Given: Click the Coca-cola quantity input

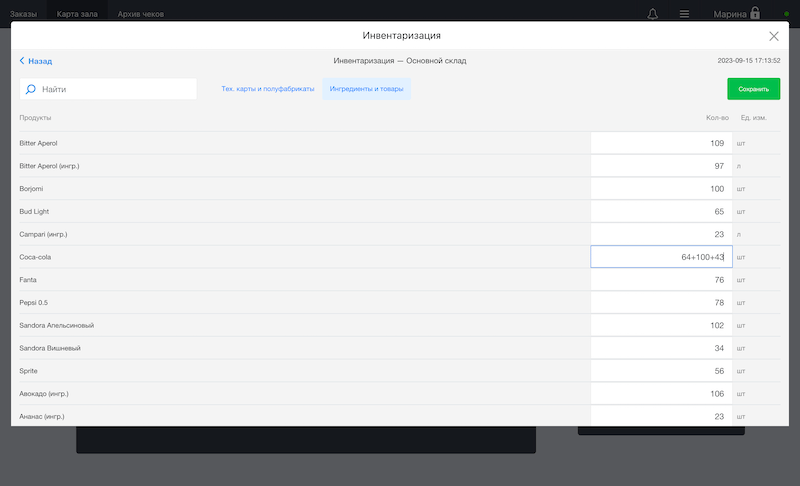Looking at the screenshot, I should [x=660, y=257].
